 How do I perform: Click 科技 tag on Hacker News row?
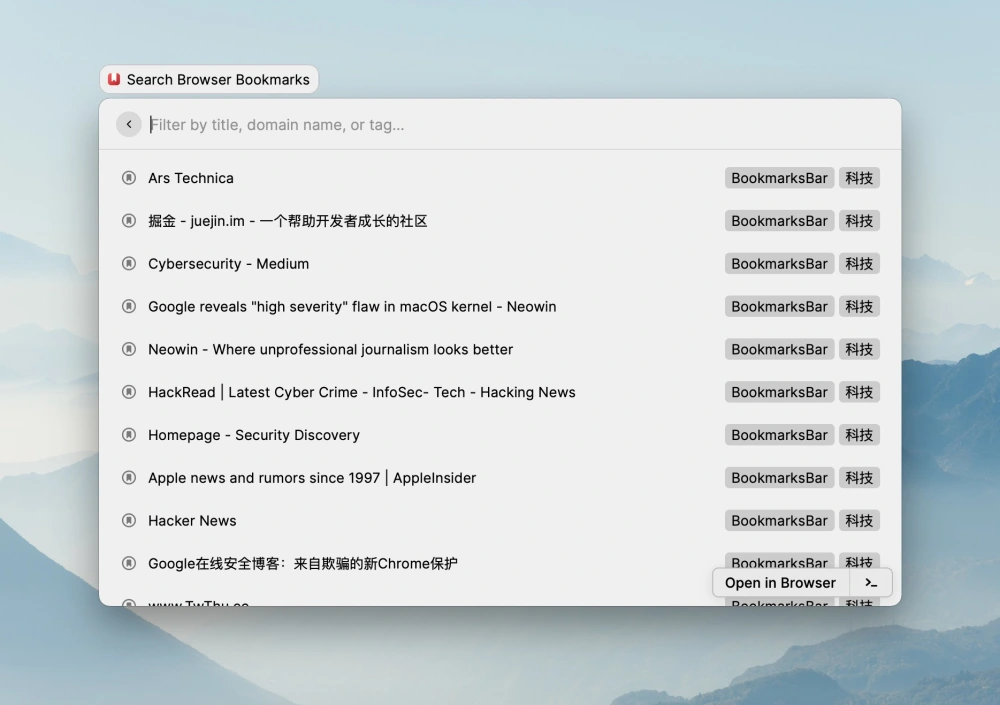point(859,520)
